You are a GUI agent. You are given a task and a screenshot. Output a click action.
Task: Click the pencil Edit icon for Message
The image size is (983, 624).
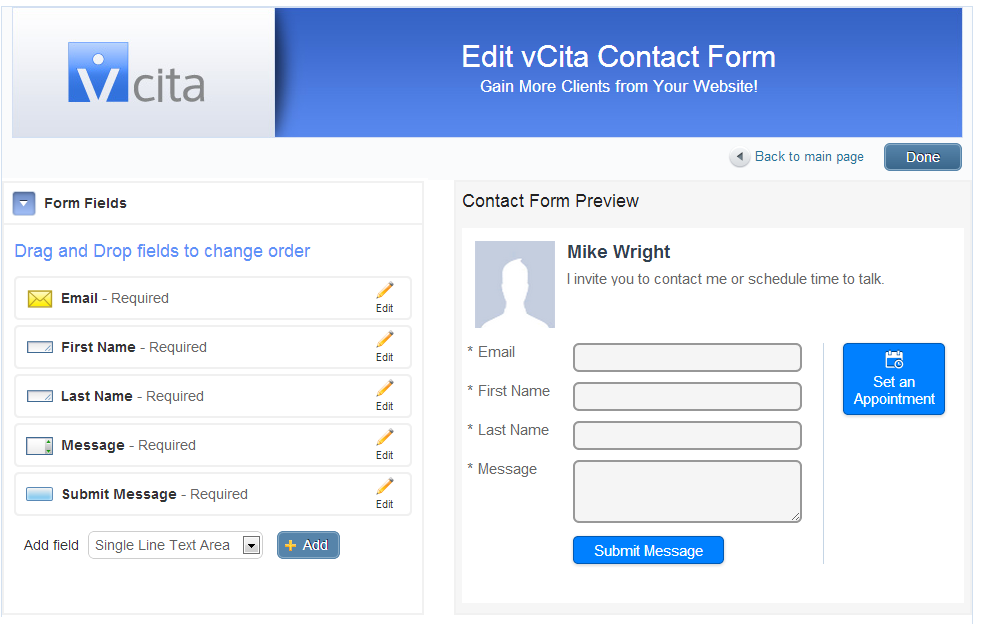click(385, 444)
